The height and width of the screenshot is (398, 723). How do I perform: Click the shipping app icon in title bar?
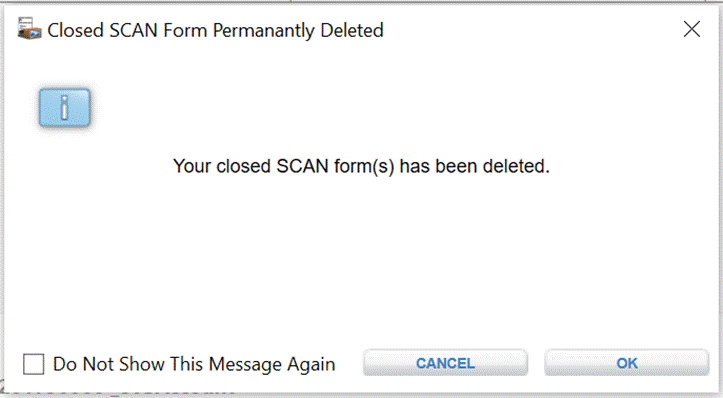[30, 29]
